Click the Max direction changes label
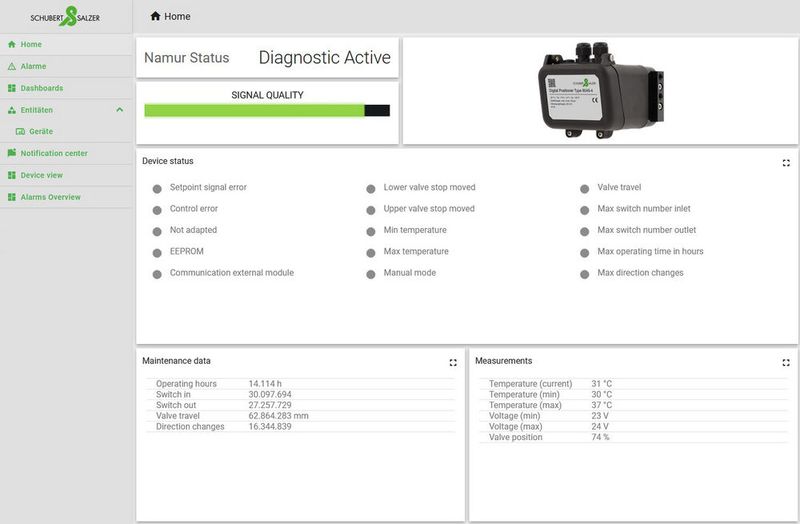The image size is (800, 524). 640,273
